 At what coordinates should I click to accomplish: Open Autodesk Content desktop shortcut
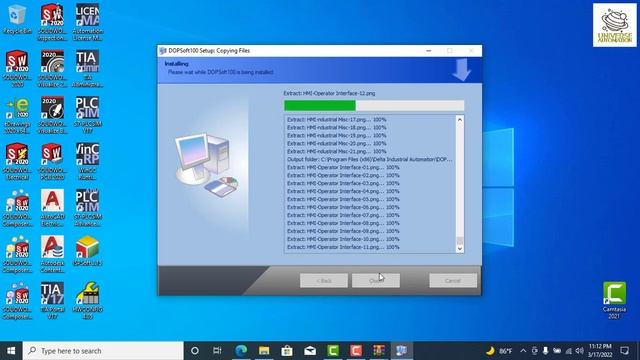click(x=52, y=254)
